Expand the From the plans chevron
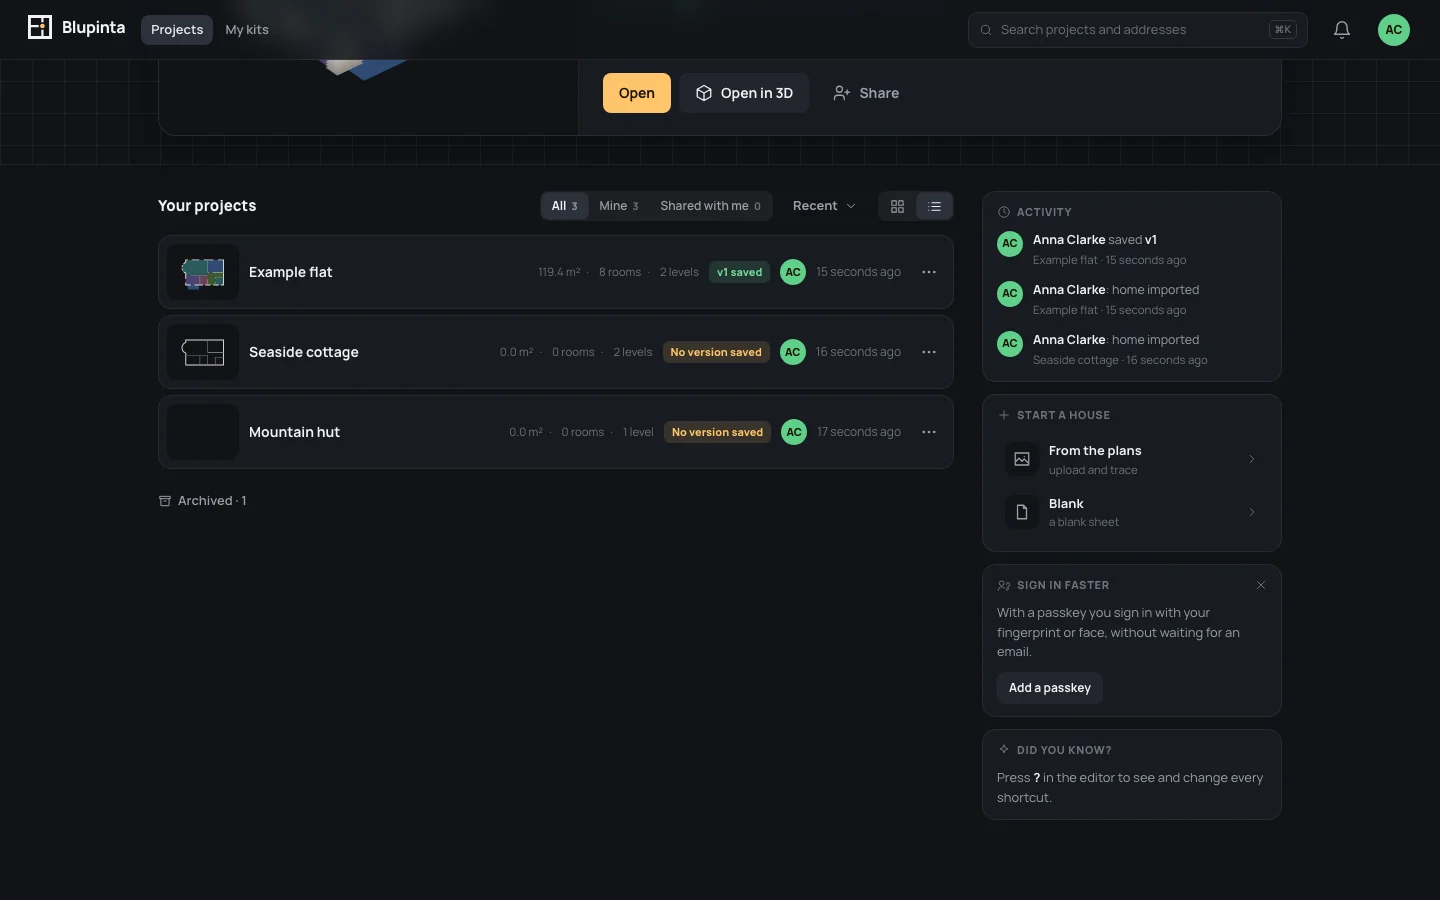This screenshot has height=900, width=1440. click(1252, 459)
